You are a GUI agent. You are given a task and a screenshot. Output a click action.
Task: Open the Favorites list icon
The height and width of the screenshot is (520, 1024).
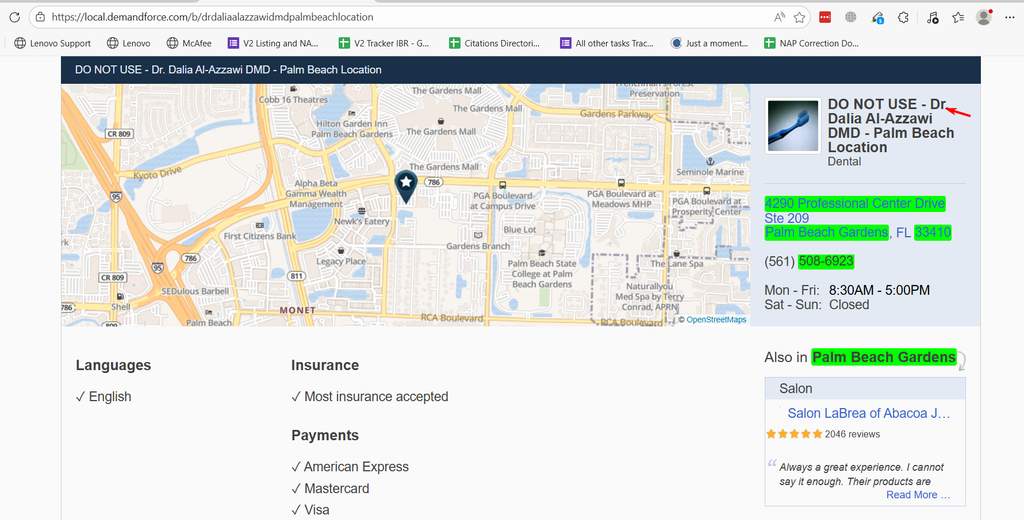pyautogui.click(x=958, y=18)
